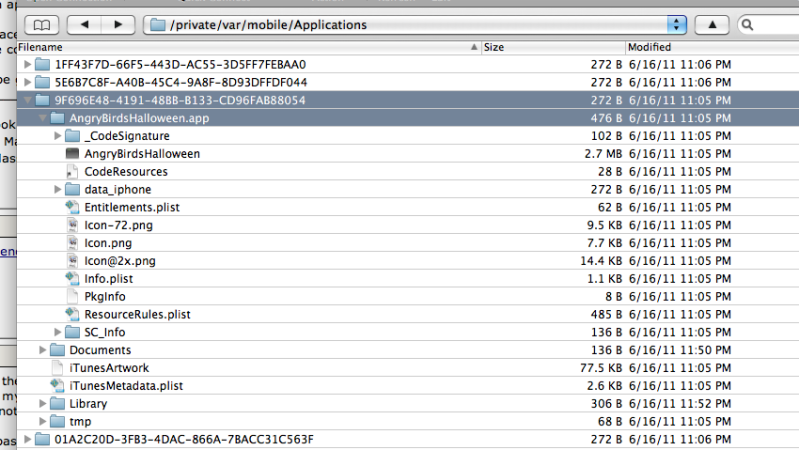
Task: Click folder icon of 9F696E48-4191 row
Action: tap(42, 100)
